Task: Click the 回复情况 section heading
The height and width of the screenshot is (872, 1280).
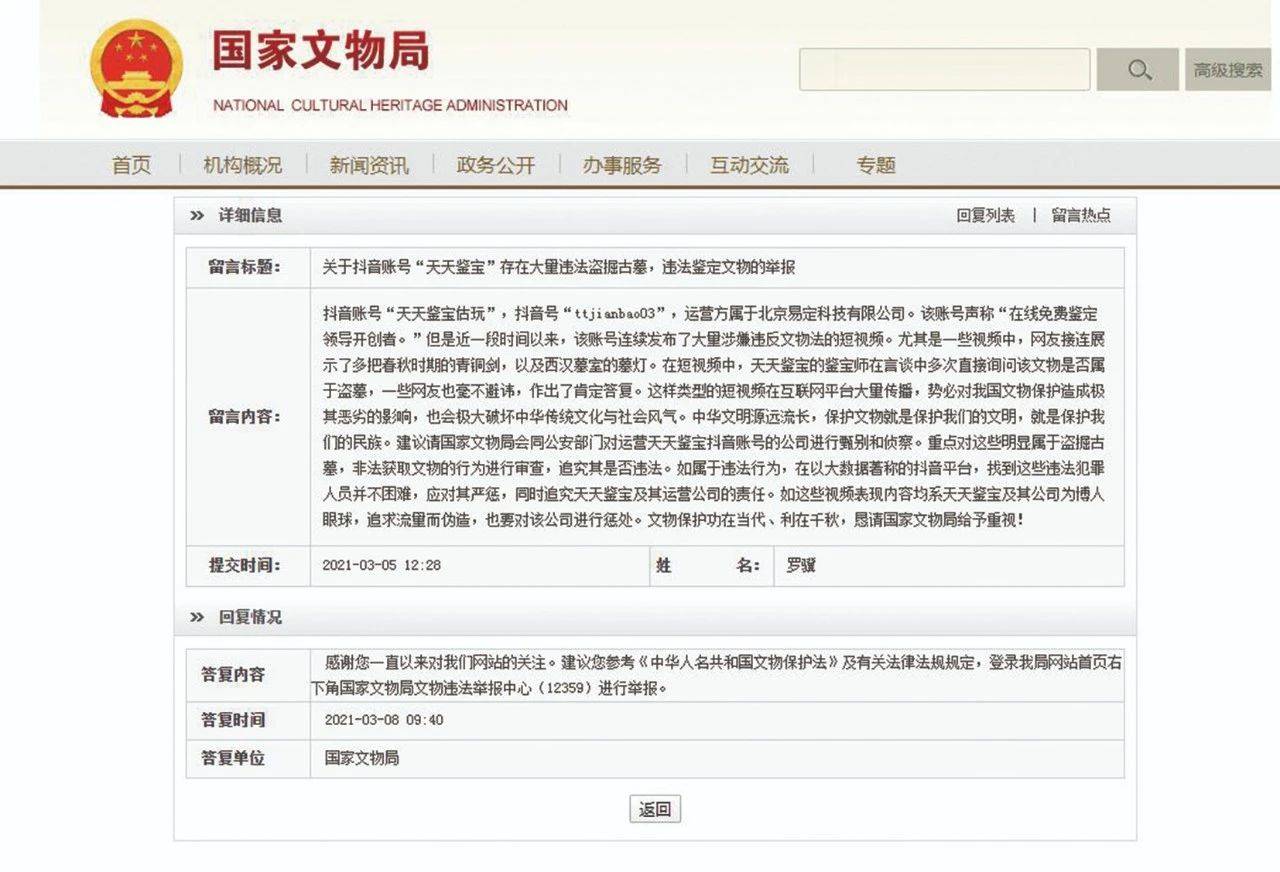Action: [x=251, y=617]
